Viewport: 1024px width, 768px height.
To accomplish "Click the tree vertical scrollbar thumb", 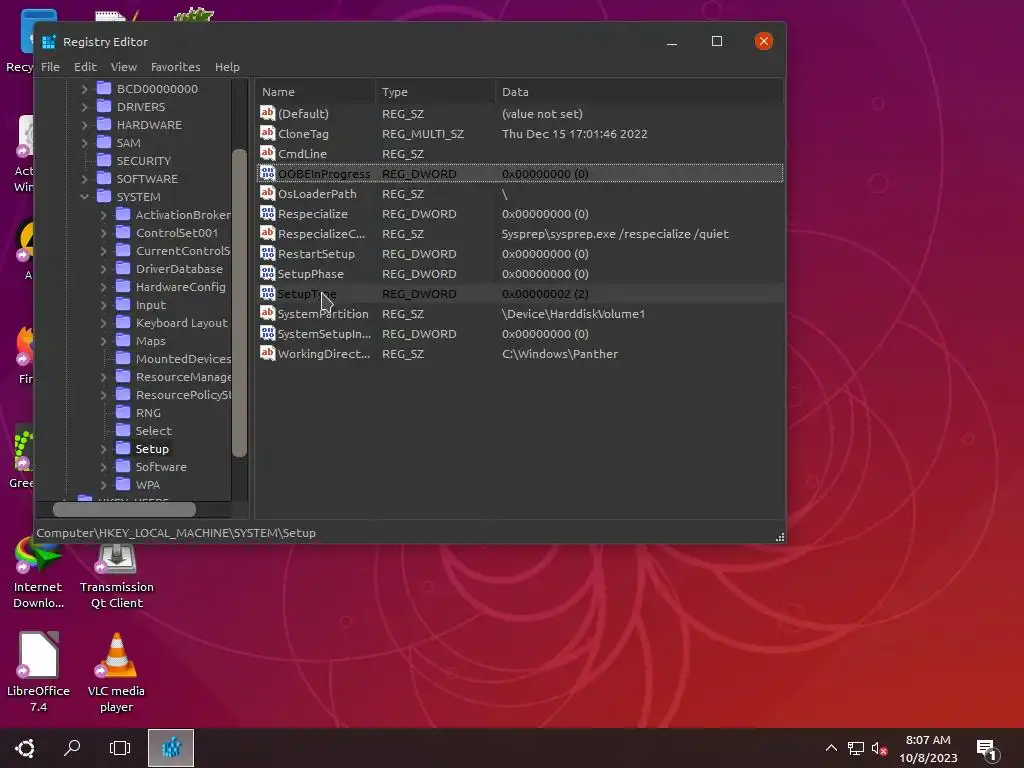I will [239, 303].
